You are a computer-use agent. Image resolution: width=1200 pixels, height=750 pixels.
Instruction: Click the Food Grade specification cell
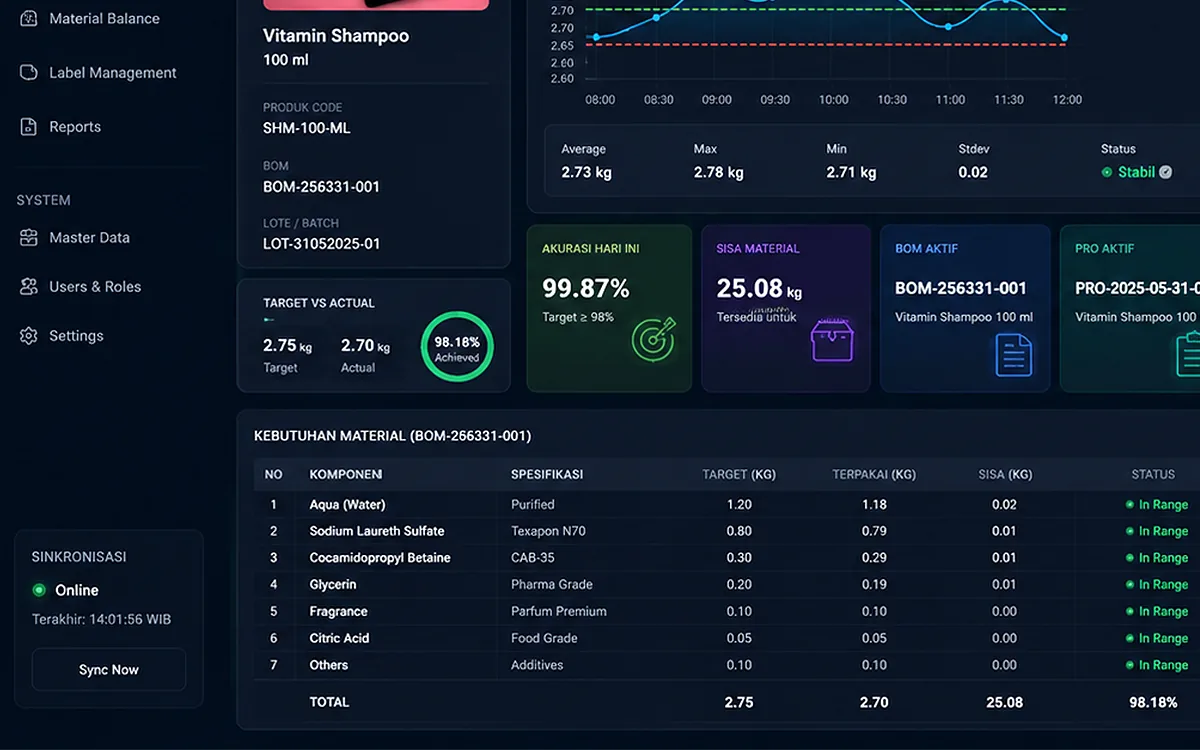click(545, 638)
